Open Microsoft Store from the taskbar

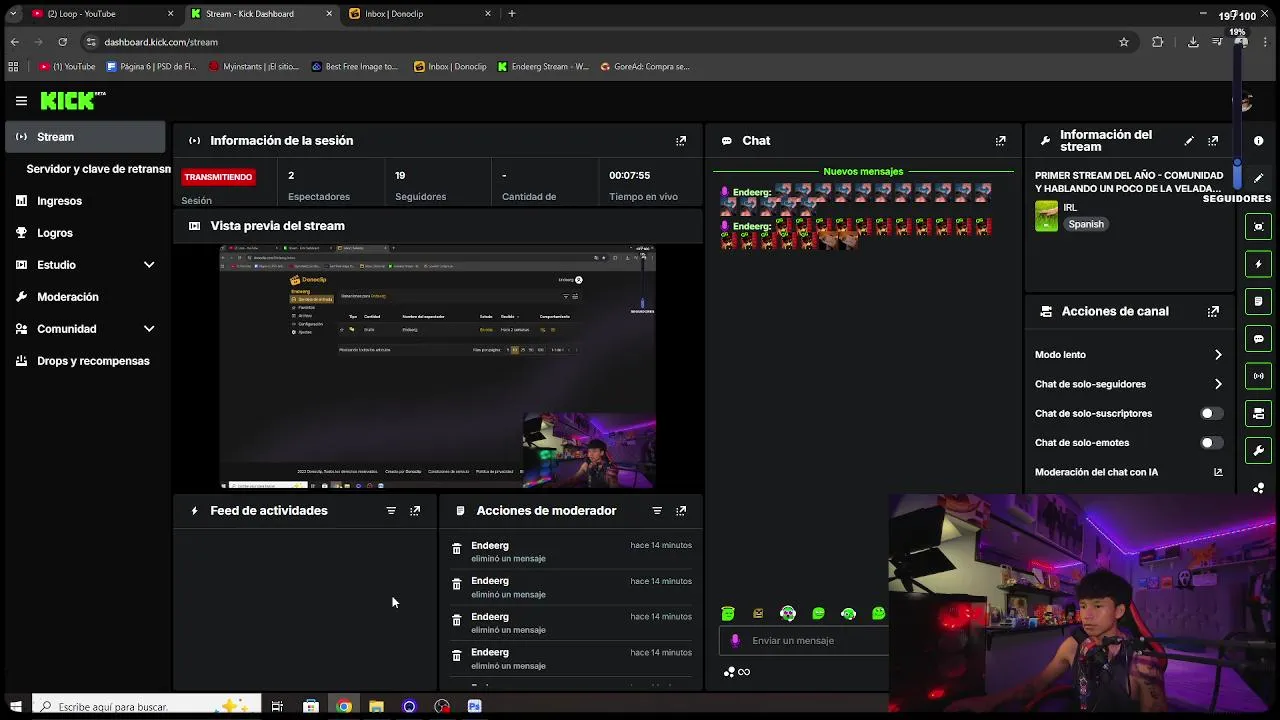[311, 706]
